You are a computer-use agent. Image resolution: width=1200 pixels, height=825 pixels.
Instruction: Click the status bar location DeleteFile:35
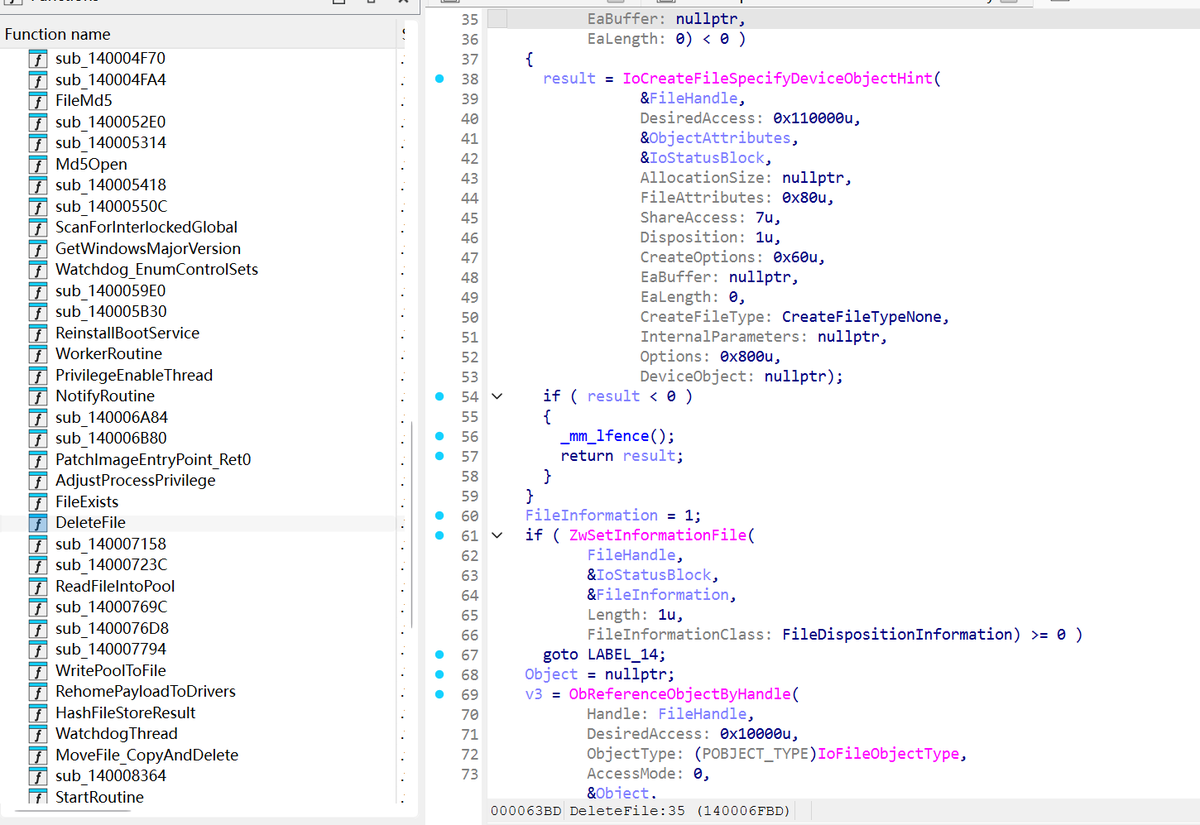(627, 809)
